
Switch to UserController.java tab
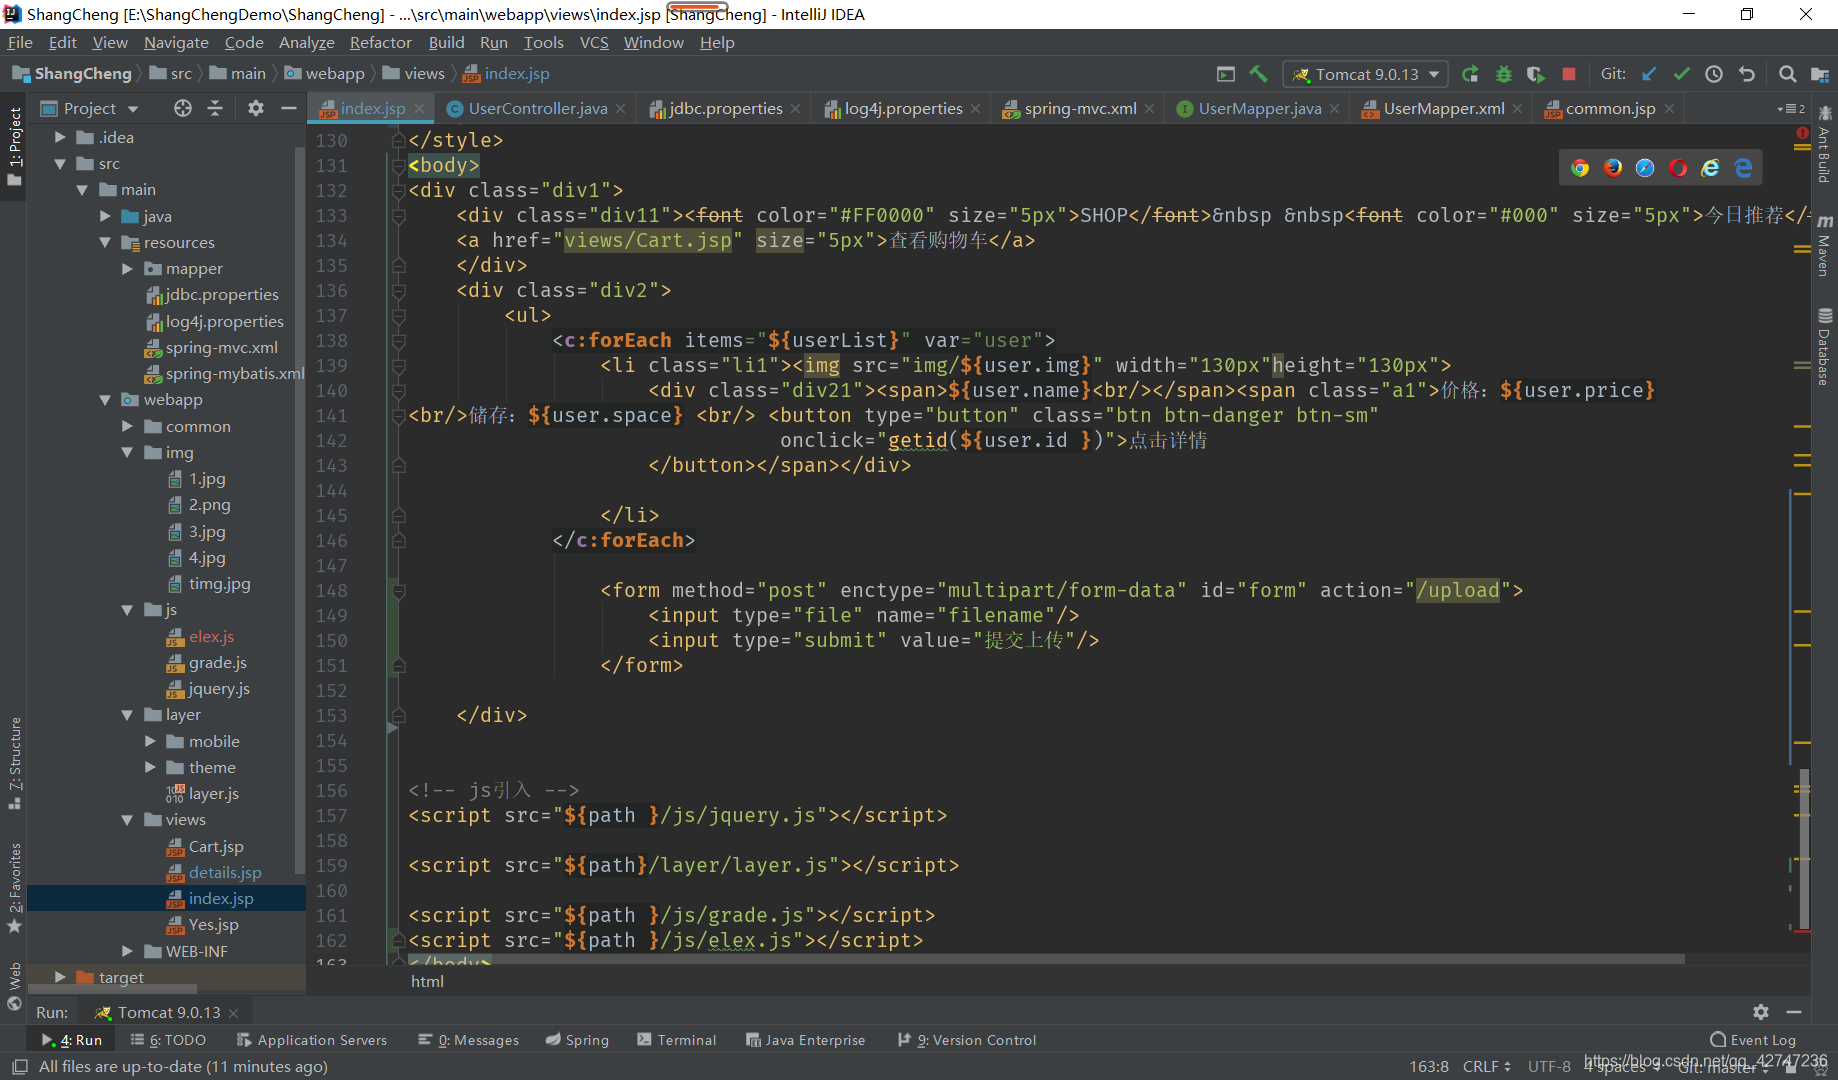[537, 108]
